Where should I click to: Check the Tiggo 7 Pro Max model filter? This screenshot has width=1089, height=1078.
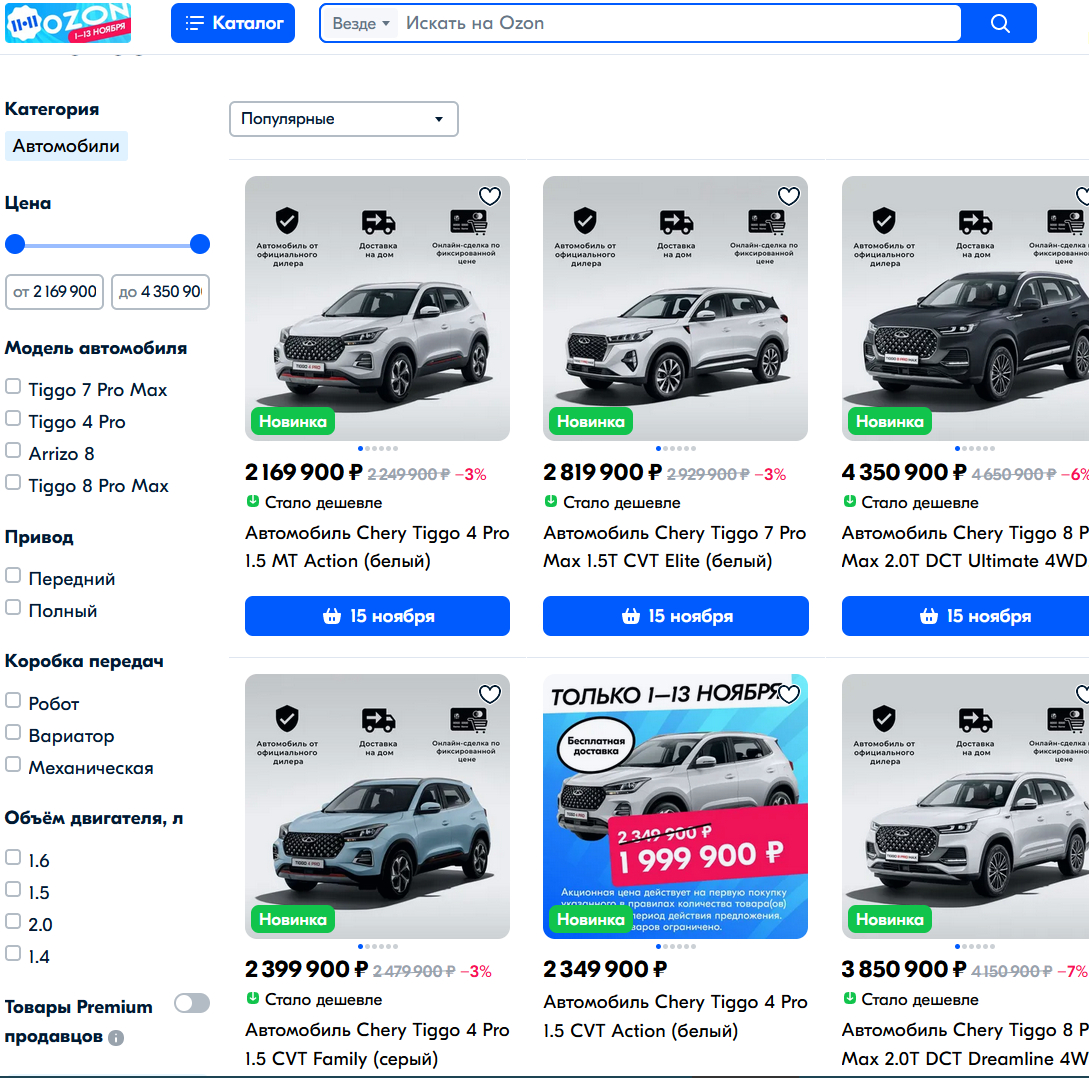13,387
